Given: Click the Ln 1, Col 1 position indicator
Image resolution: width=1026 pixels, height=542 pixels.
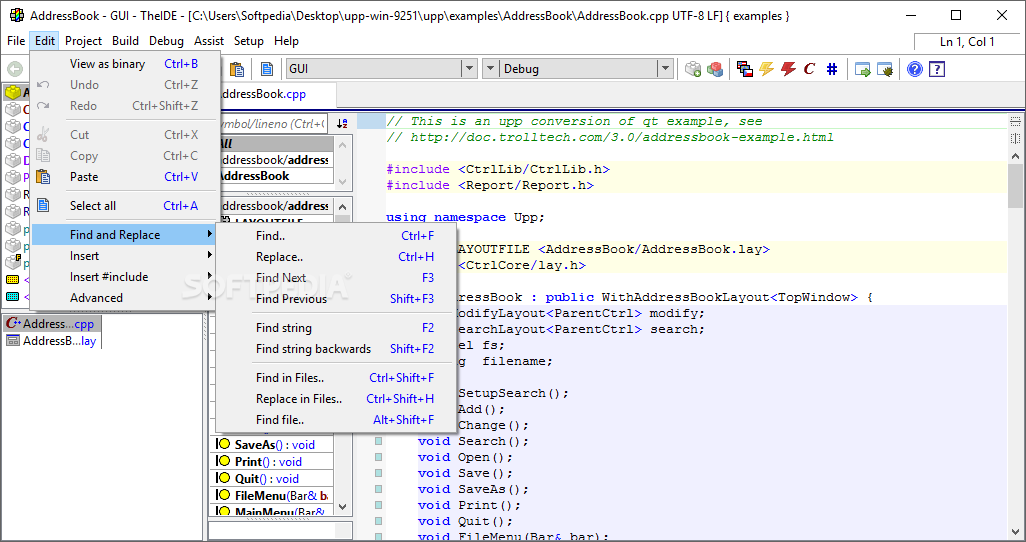Looking at the screenshot, I should pyautogui.click(x=966, y=42).
